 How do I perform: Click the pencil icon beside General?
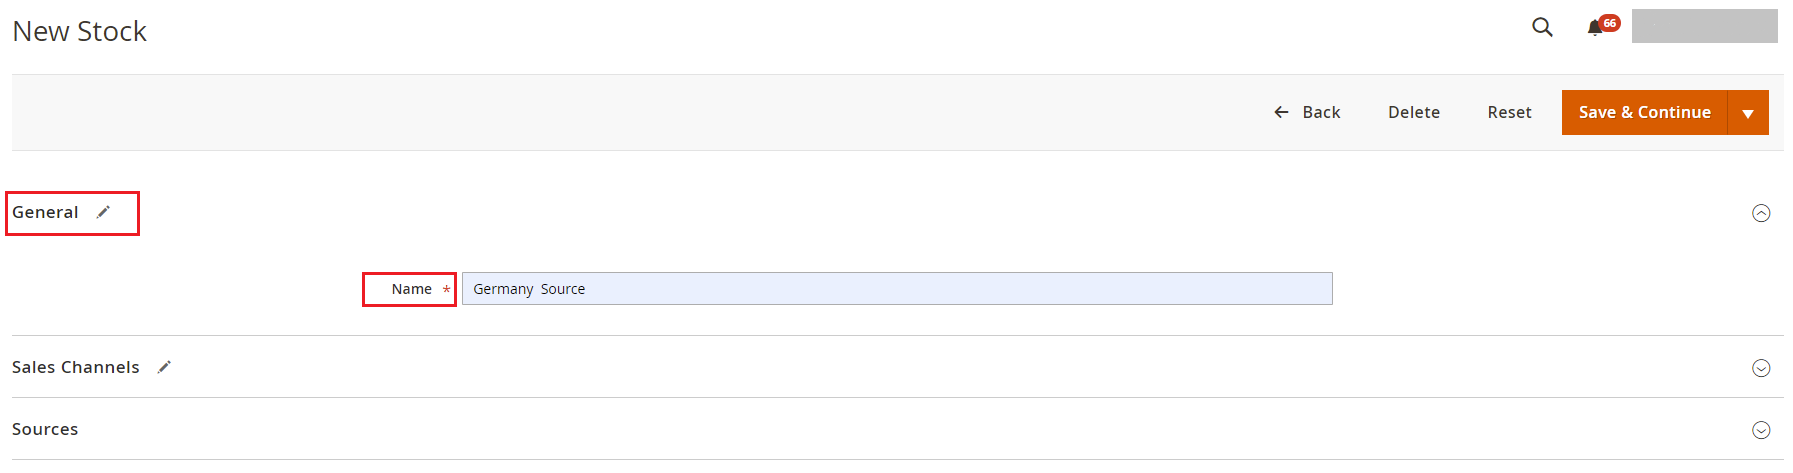tap(103, 212)
